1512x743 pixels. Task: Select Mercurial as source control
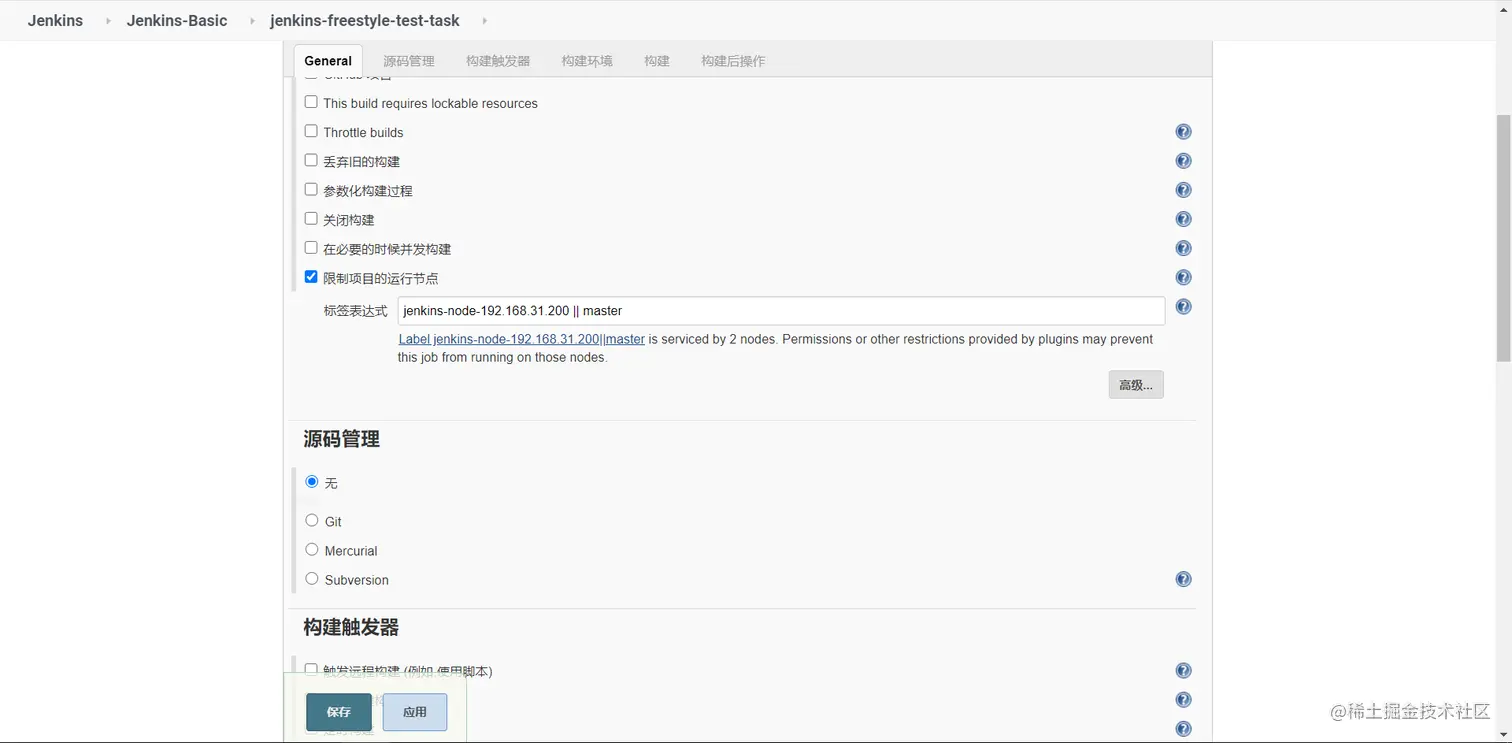(312, 550)
